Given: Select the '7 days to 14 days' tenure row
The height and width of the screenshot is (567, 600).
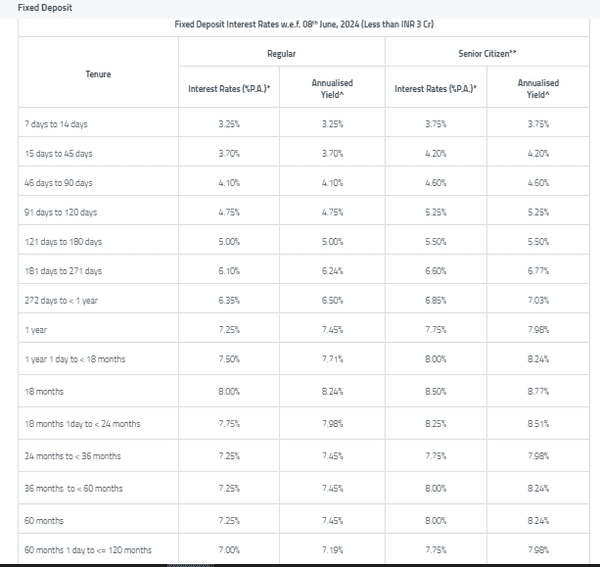Looking at the screenshot, I should (x=56, y=124).
